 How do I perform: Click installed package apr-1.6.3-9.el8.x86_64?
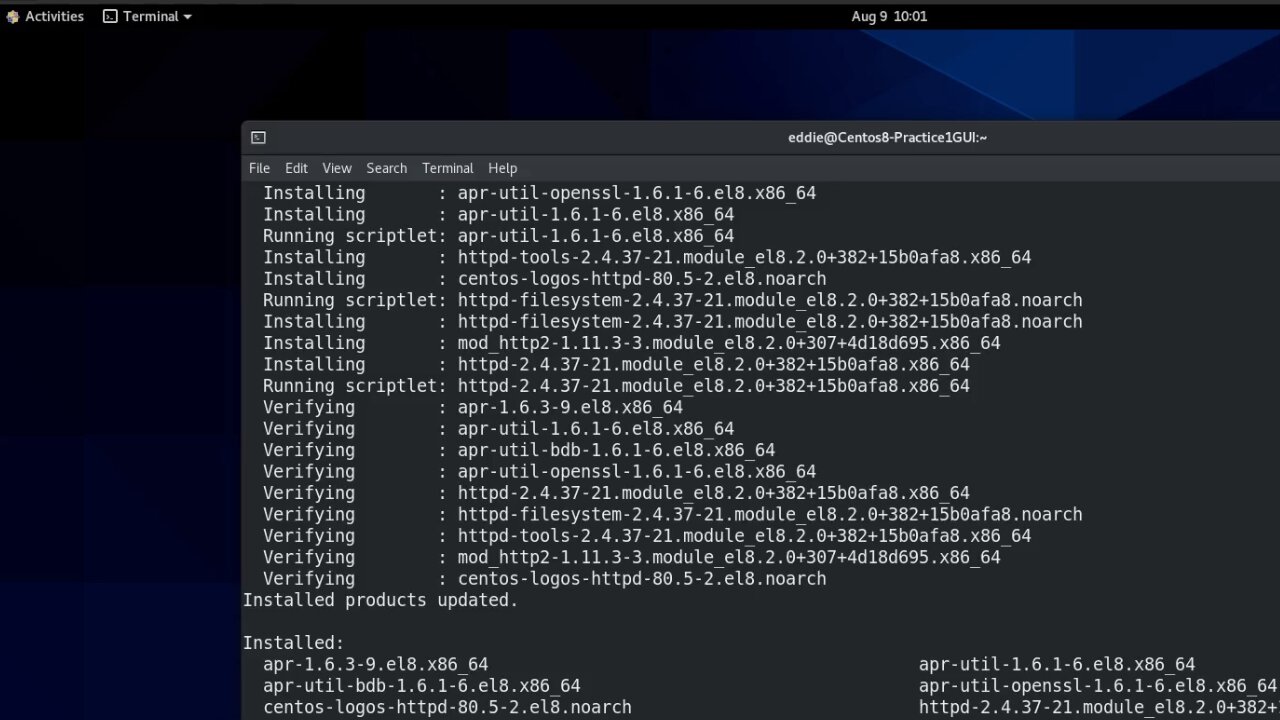[375, 665]
